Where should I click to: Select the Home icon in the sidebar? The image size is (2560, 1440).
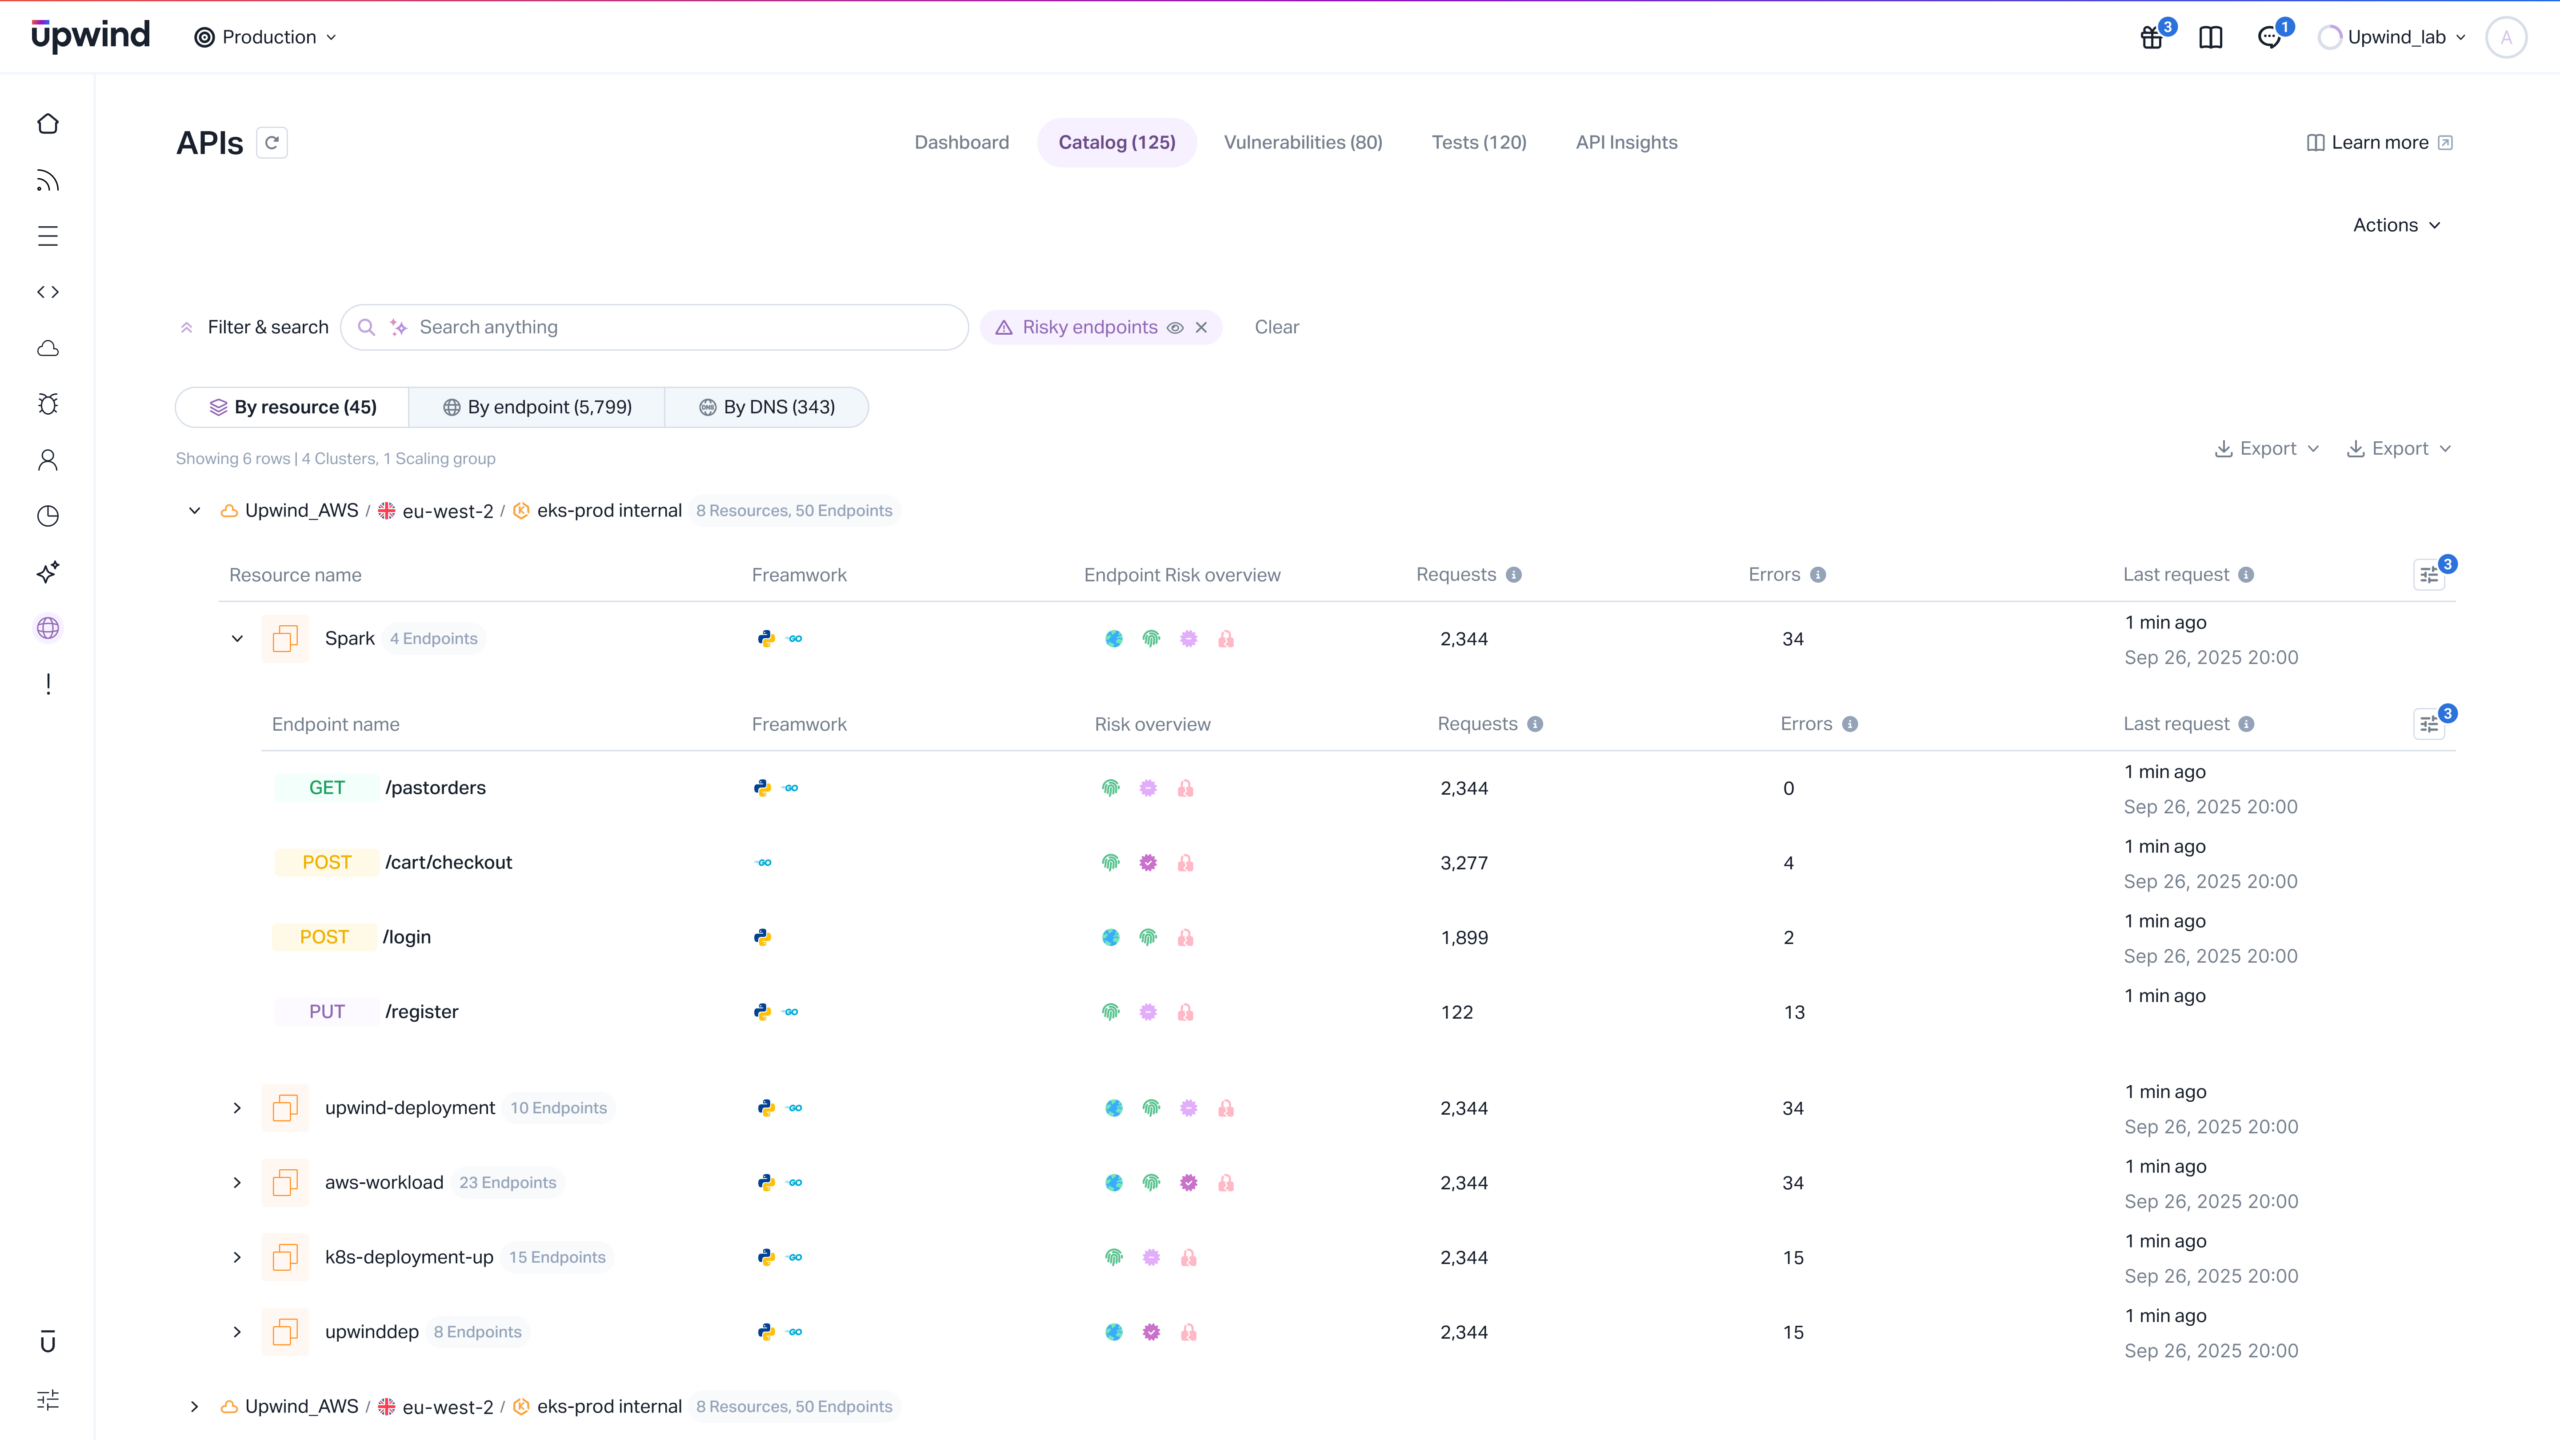pyautogui.click(x=48, y=123)
